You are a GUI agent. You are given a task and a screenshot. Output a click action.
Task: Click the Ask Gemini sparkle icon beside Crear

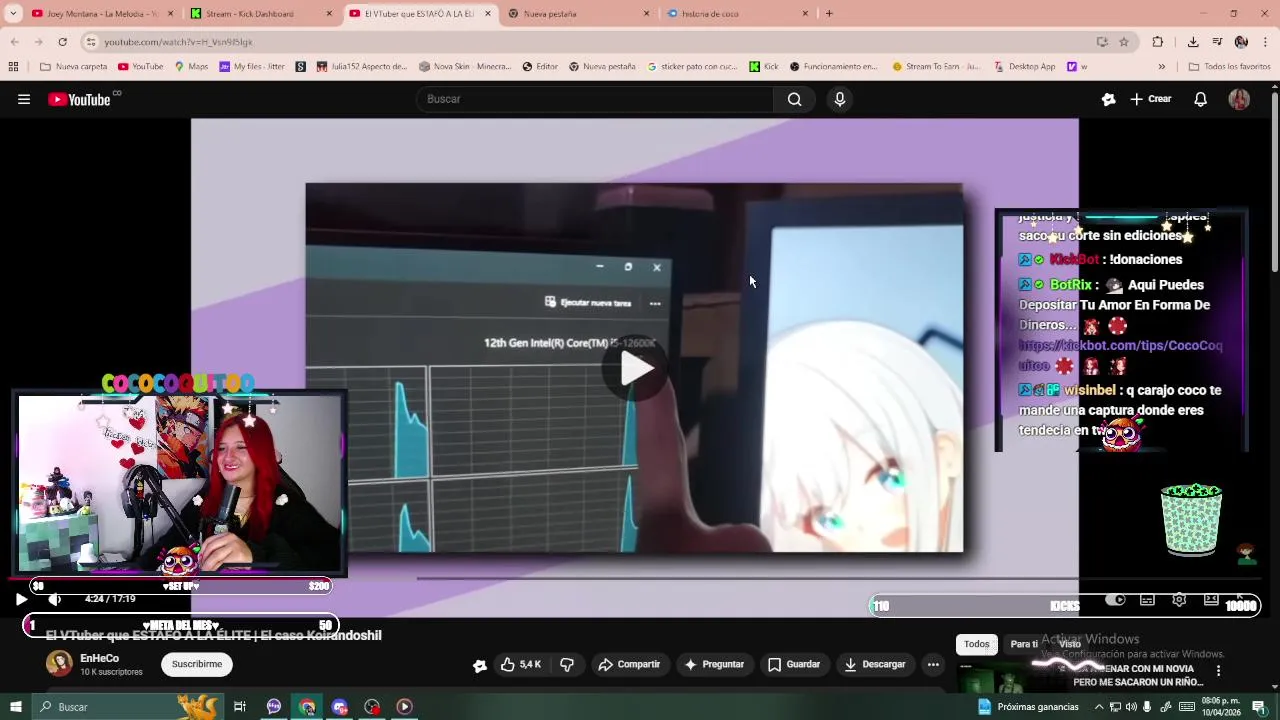[1108, 99]
